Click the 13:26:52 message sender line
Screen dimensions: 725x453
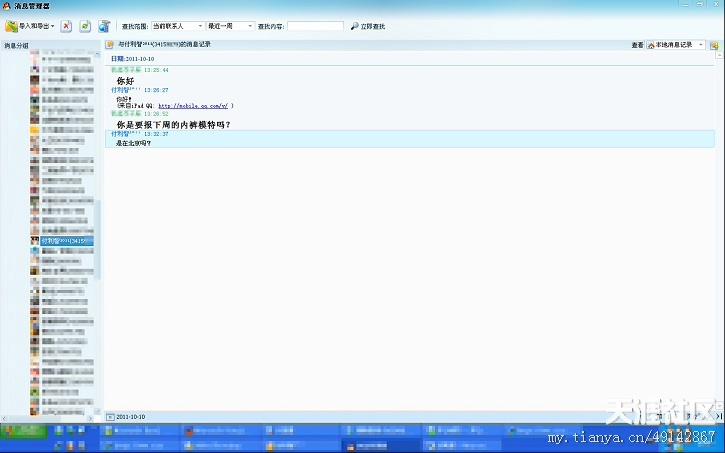point(140,113)
